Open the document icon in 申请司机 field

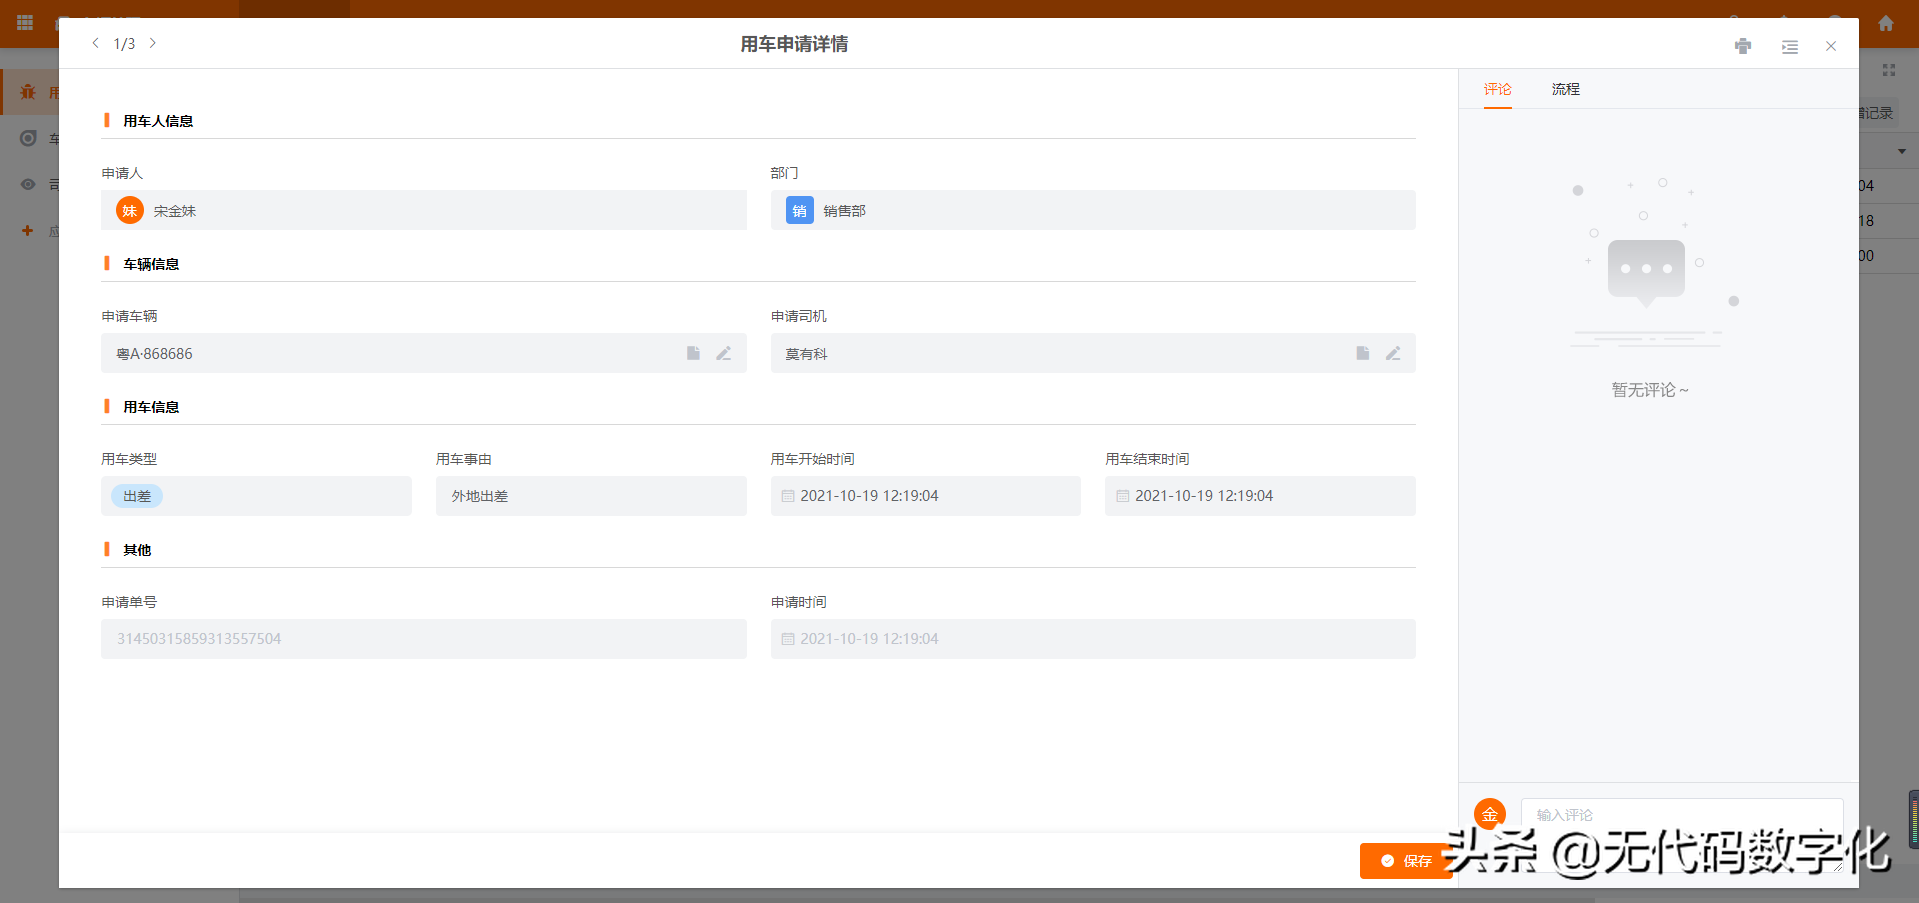[1362, 353]
